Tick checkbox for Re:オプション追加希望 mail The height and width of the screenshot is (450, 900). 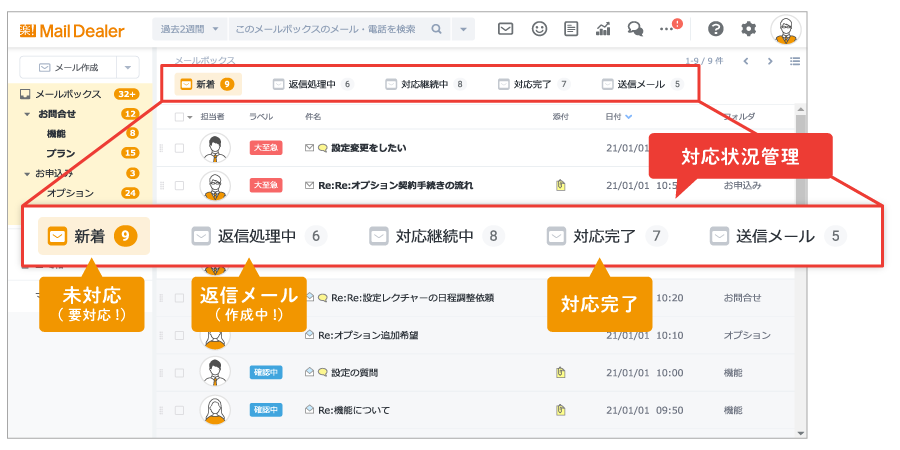pyautogui.click(x=180, y=335)
